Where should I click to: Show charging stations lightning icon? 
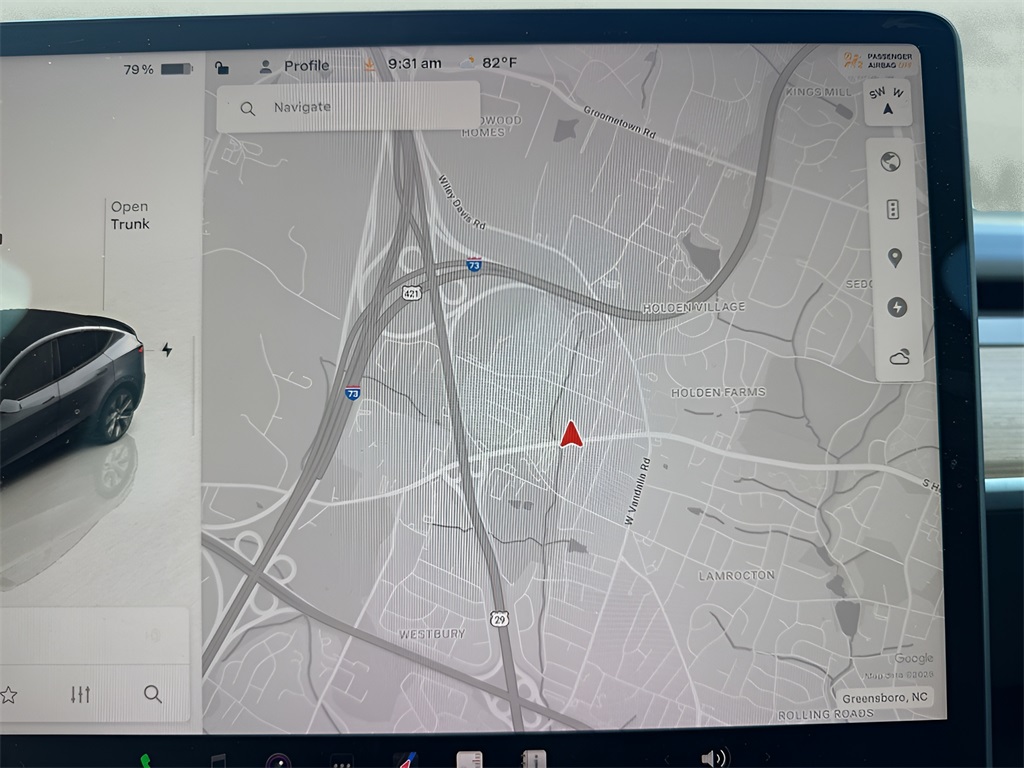896,307
